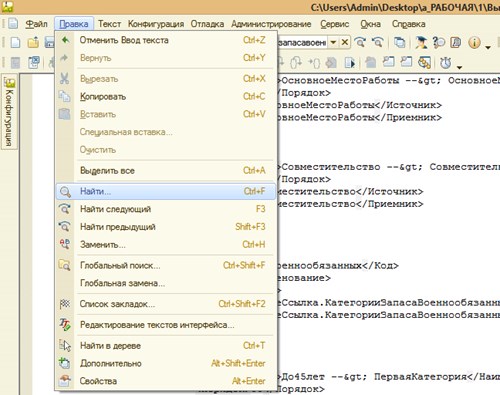Choose Копировать in Правка menu
The width and height of the screenshot is (500, 395).
166,97
